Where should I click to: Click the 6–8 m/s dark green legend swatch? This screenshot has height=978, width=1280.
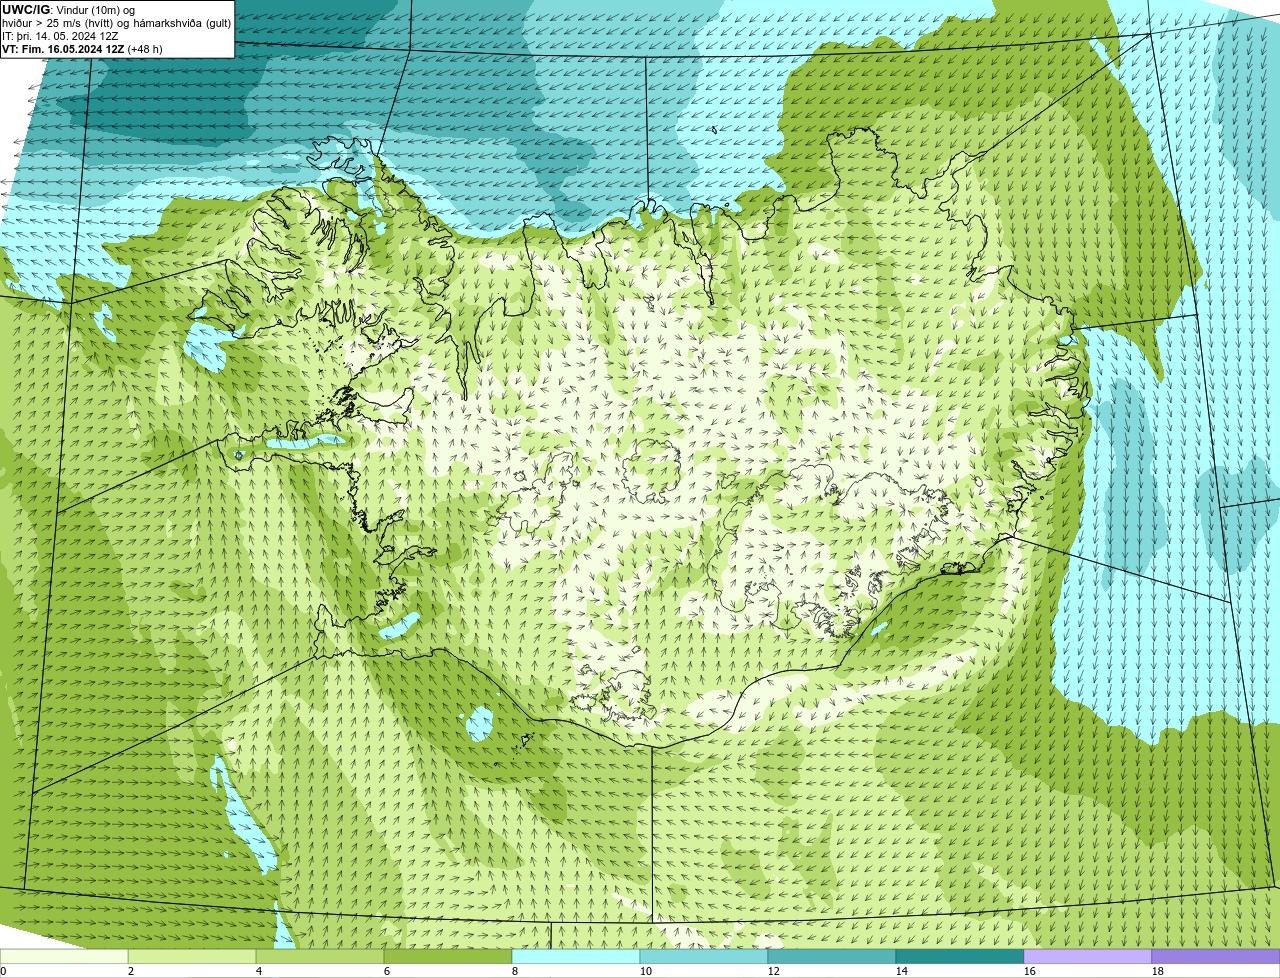coord(448,956)
